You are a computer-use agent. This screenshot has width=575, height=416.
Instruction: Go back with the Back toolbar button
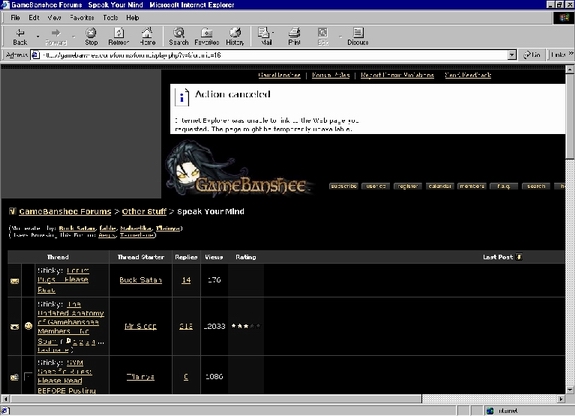coord(20,37)
